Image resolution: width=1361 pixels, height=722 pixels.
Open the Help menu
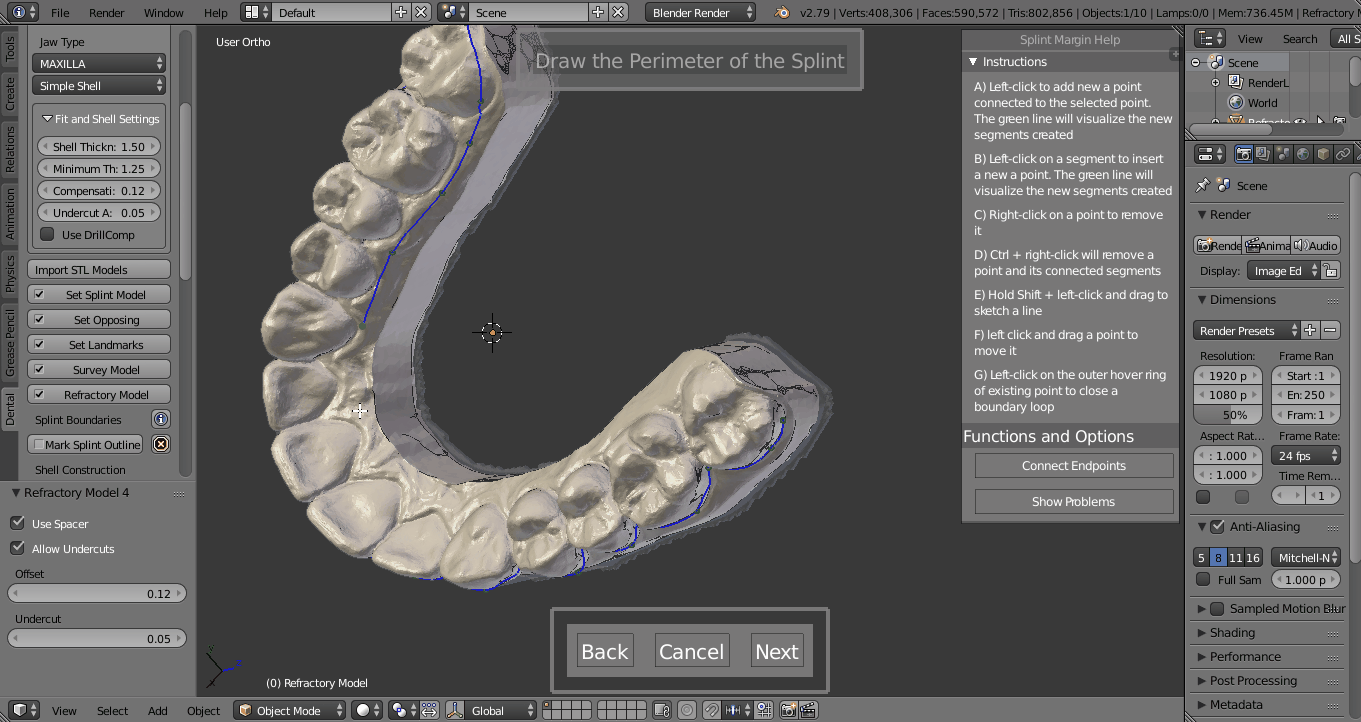pyautogui.click(x=215, y=13)
